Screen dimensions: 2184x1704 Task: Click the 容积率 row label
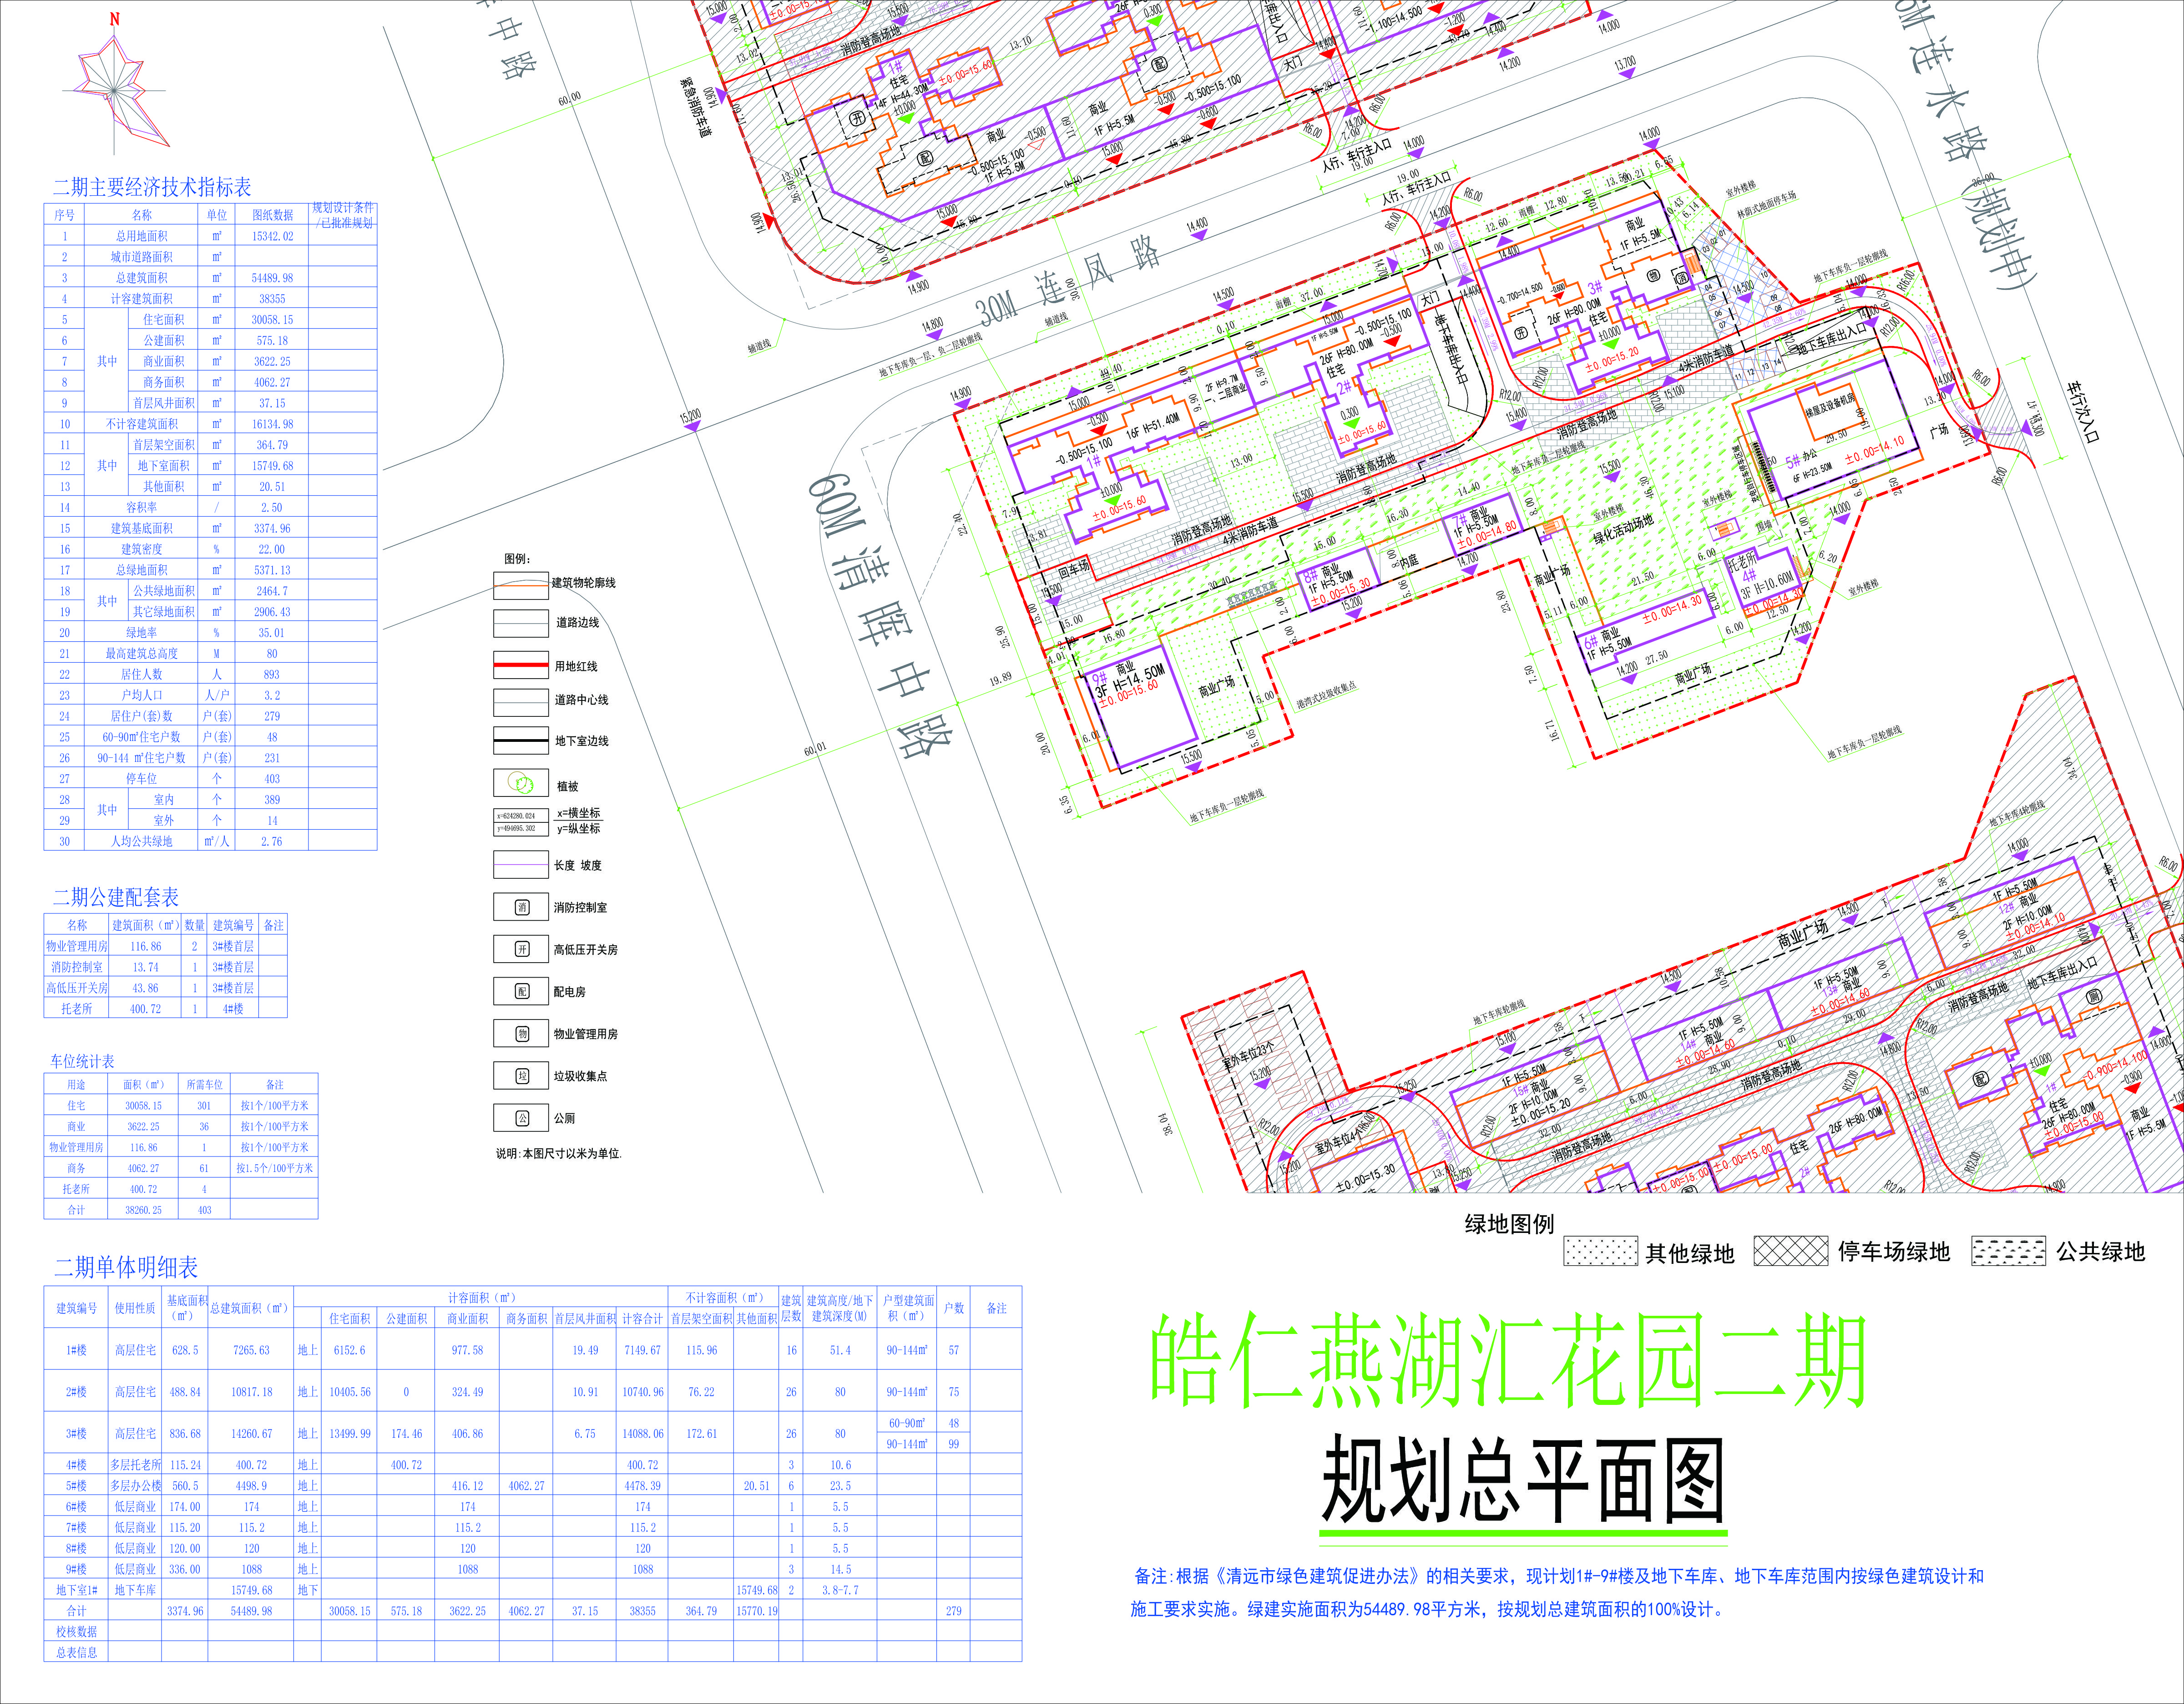[141, 507]
